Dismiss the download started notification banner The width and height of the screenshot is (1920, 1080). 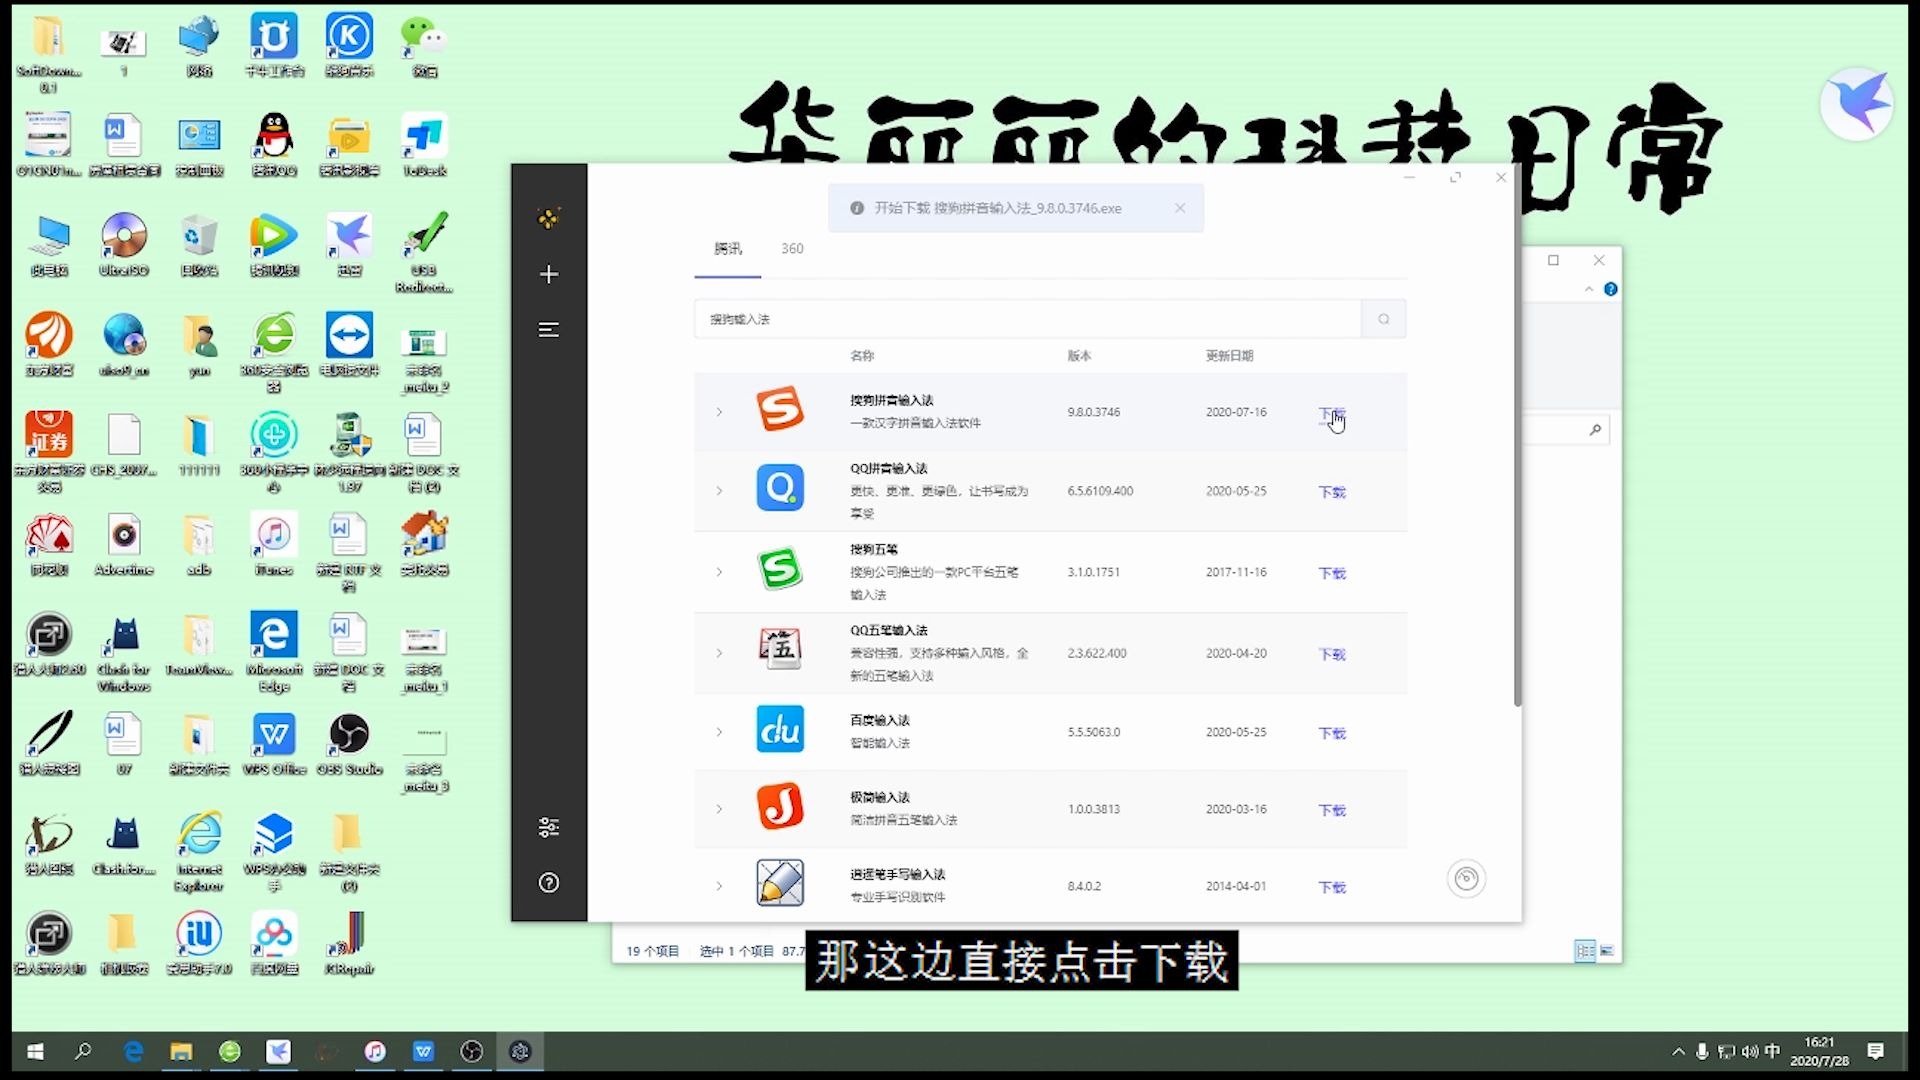1180,208
